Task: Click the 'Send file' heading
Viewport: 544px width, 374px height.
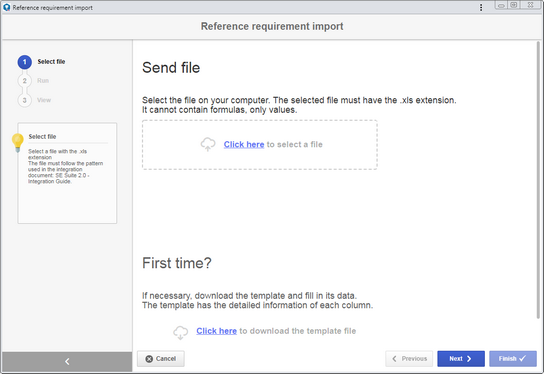Action: (x=171, y=68)
